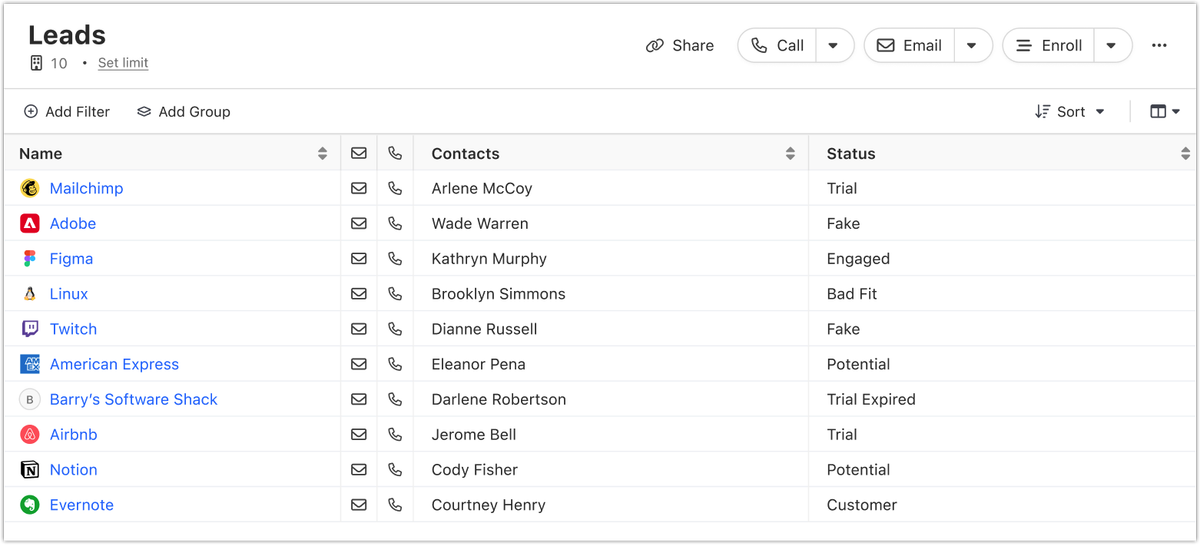Viewport: 1200px width, 549px height.
Task: Open the Airbnb lead link
Action: tap(73, 434)
